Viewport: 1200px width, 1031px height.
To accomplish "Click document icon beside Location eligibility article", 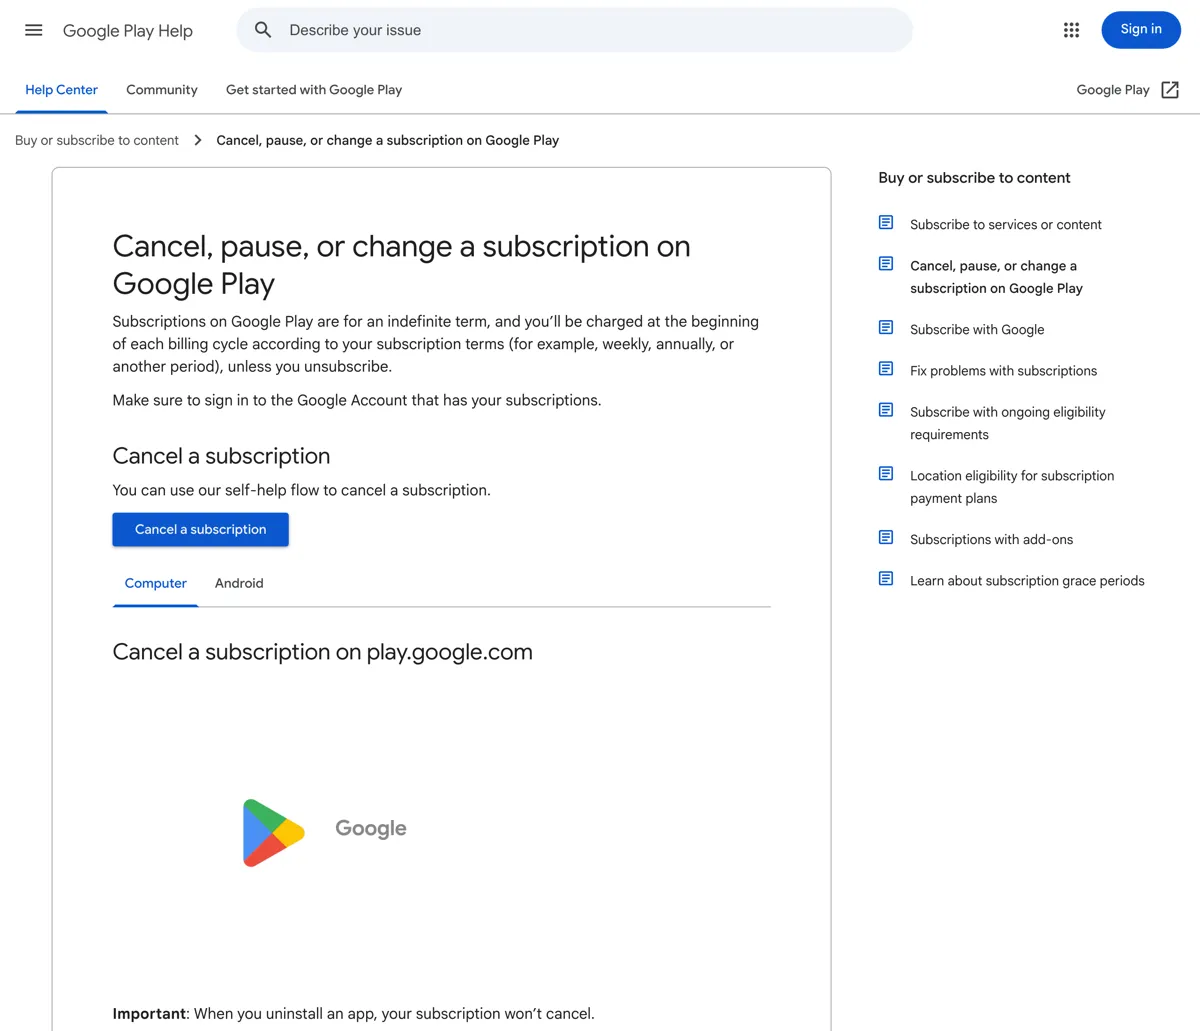I will [886, 473].
